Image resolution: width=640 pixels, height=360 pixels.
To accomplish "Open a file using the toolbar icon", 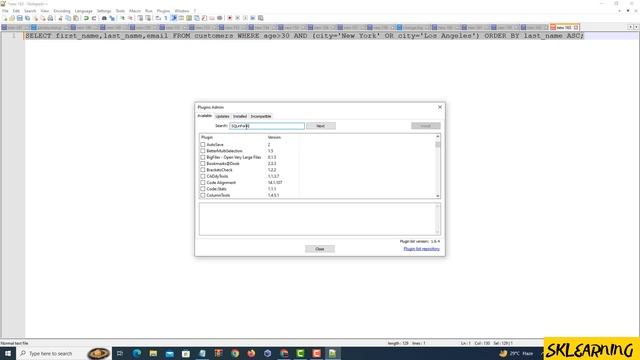I will point(12,18).
